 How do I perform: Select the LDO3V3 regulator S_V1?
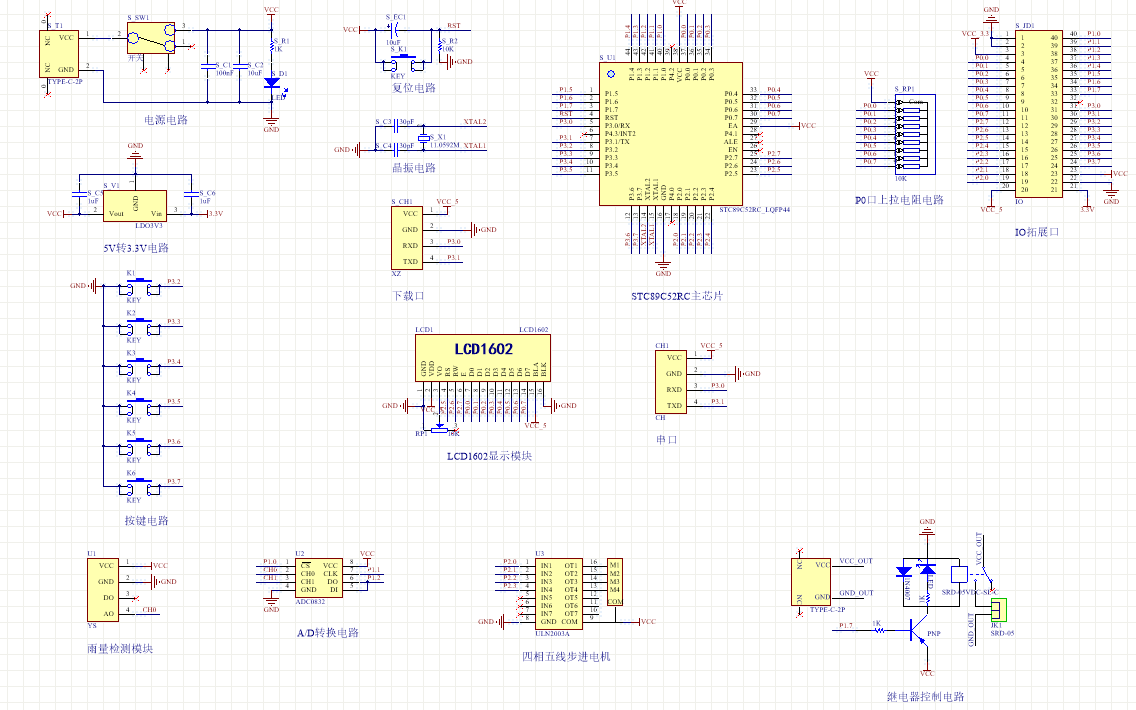point(135,206)
